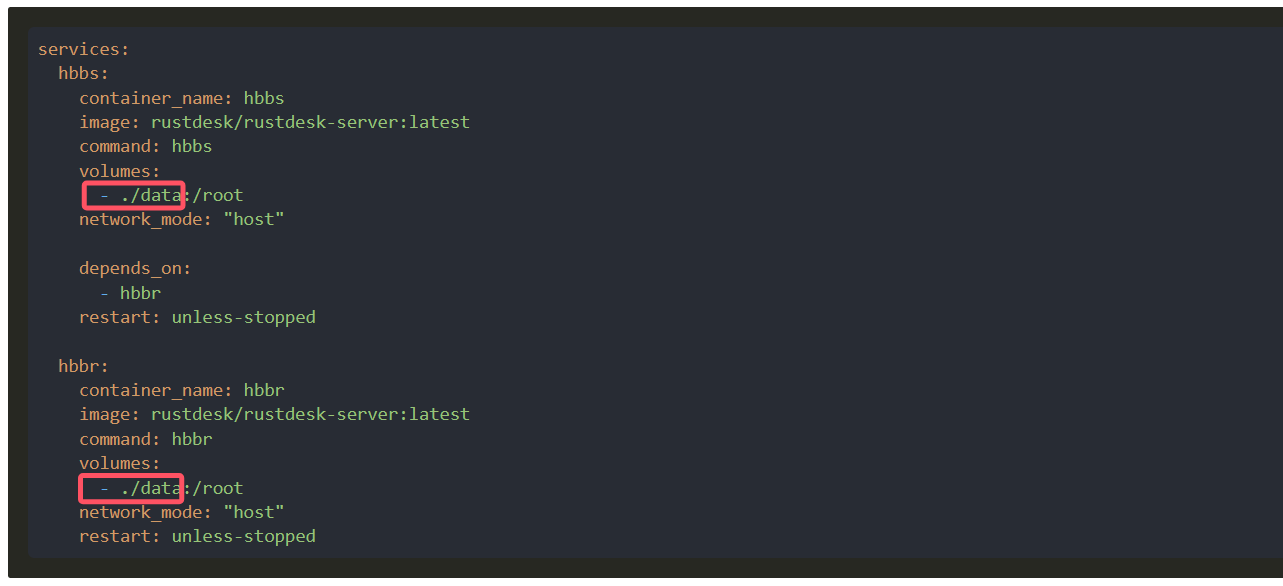This screenshot has height=586, width=1283.
Task: Click the second network_mode "host" value
Action: click(x=254, y=512)
